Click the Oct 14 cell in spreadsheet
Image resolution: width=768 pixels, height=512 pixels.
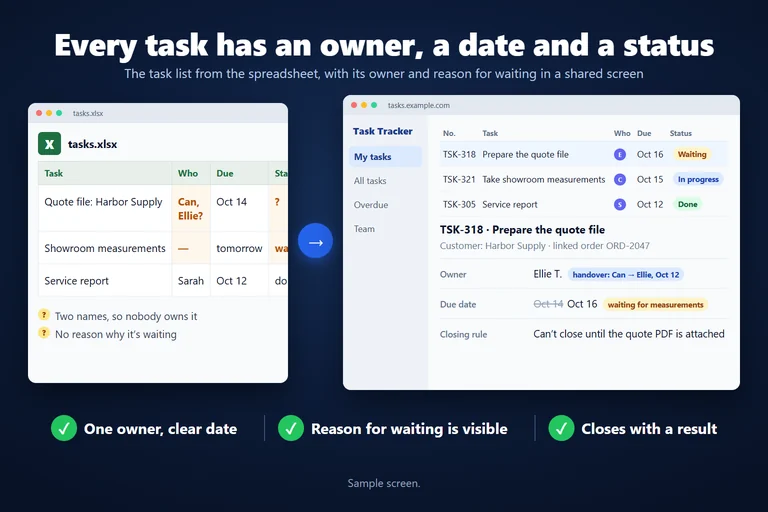[240, 208]
